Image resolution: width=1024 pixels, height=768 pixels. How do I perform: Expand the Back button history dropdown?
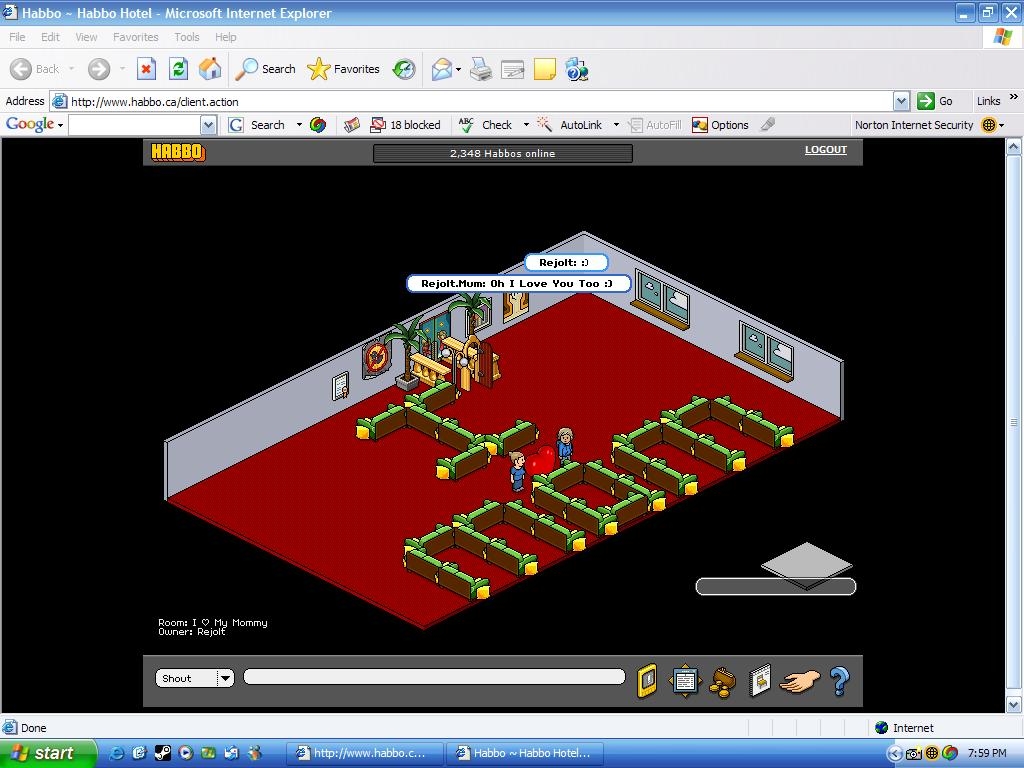coord(71,69)
